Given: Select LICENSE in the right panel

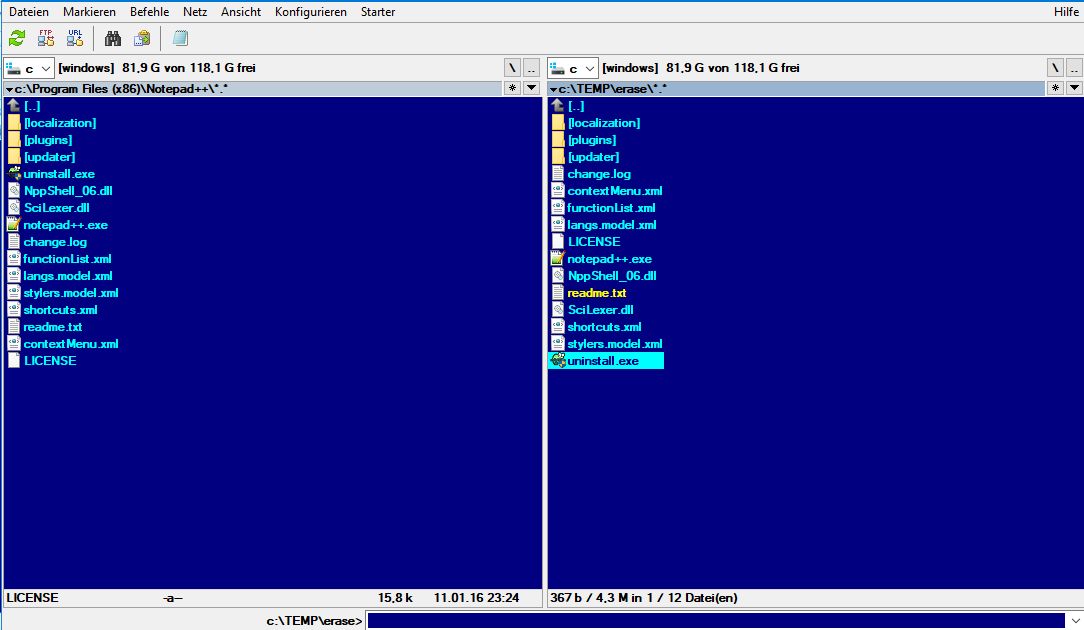Looking at the screenshot, I should point(594,242).
